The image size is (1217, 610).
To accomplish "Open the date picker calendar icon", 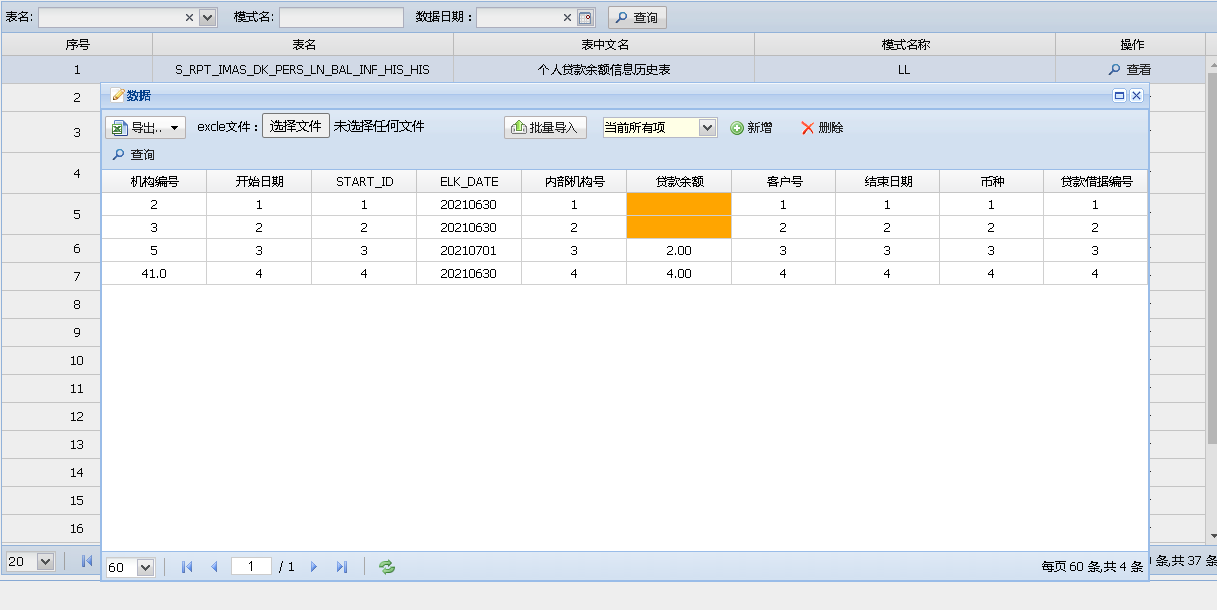I will [x=586, y=18].
